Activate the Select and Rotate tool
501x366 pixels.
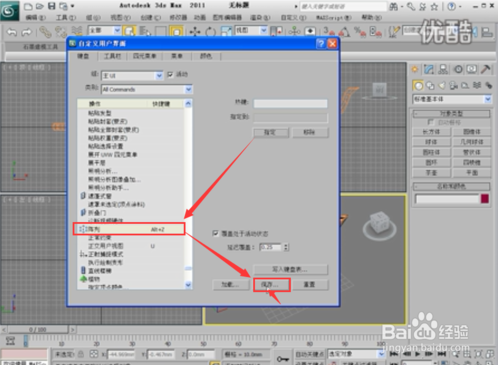(210, 32)
